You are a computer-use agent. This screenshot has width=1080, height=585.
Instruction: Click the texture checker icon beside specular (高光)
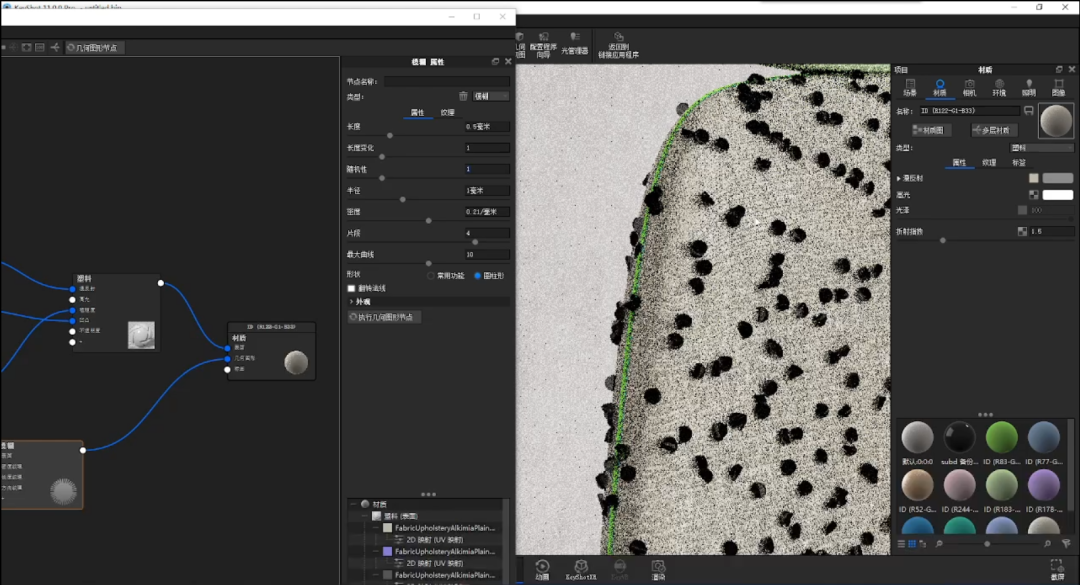1033,195
